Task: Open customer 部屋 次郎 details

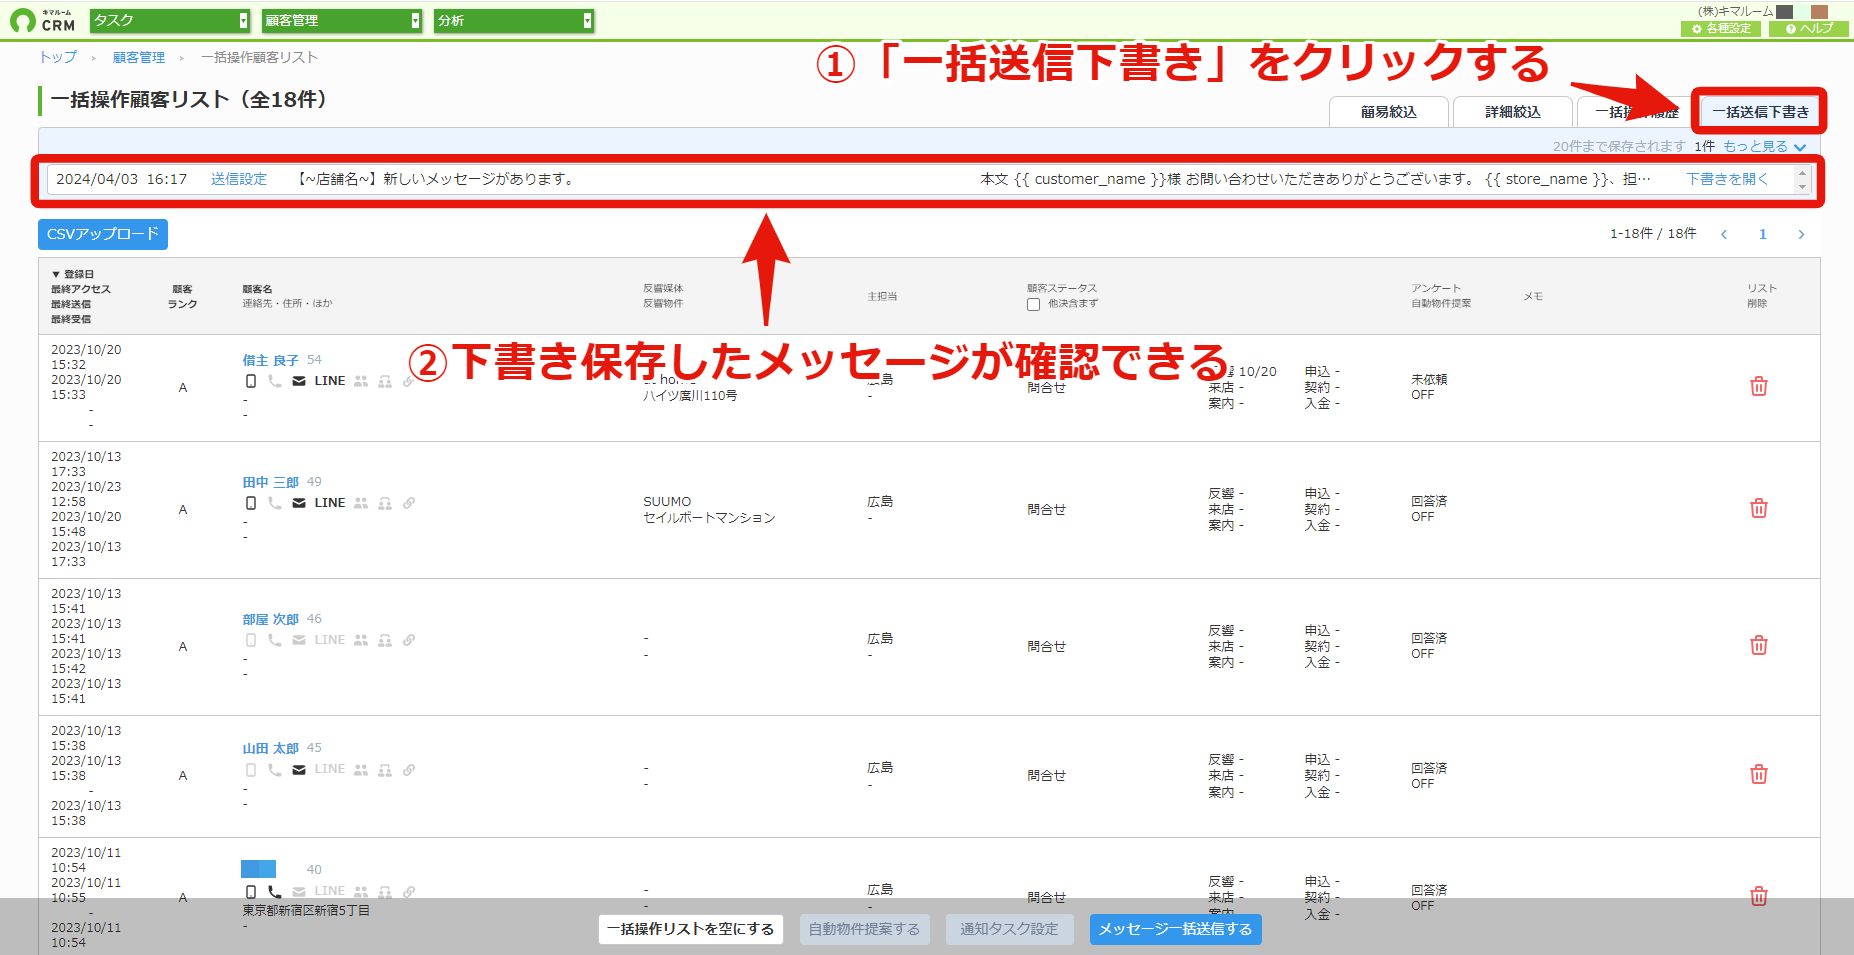Action: [x=270, y=619]
